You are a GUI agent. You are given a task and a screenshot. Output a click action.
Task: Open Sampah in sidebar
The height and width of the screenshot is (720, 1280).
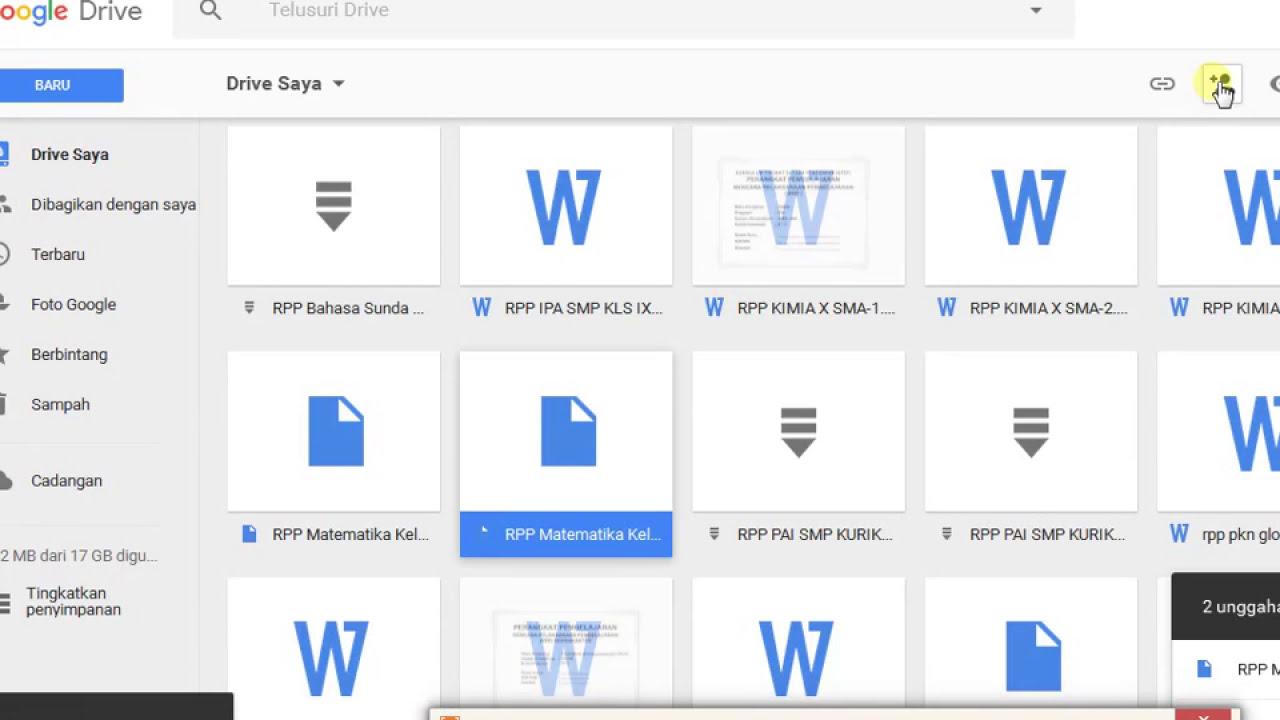click(60, 404)
